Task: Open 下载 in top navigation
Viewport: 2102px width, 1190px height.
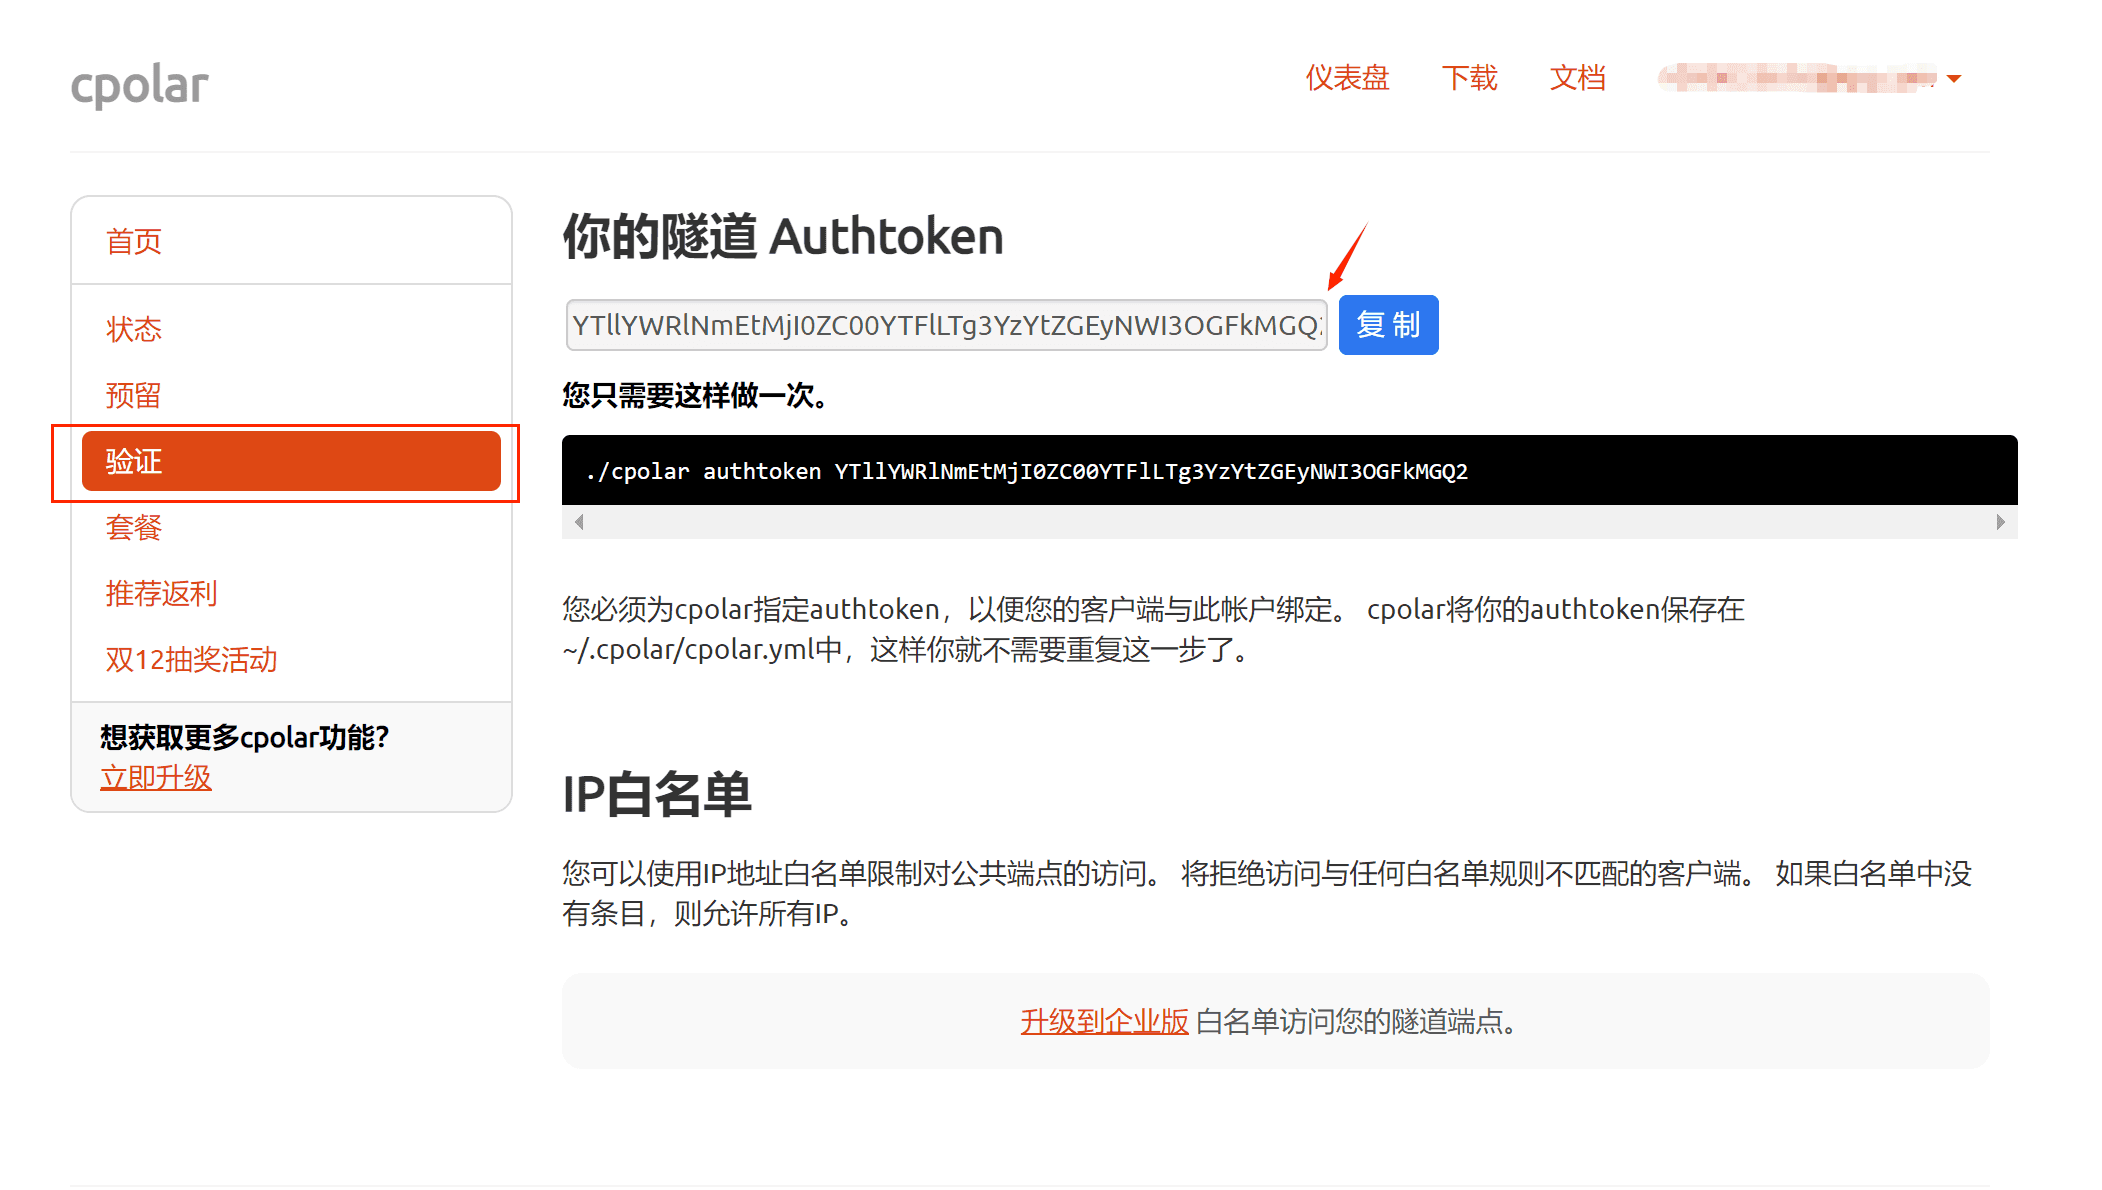Action: click(x=1469, y=78)
